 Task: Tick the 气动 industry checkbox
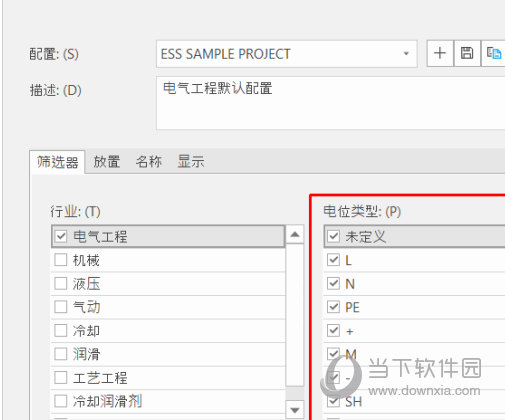(x=61, y=307)
